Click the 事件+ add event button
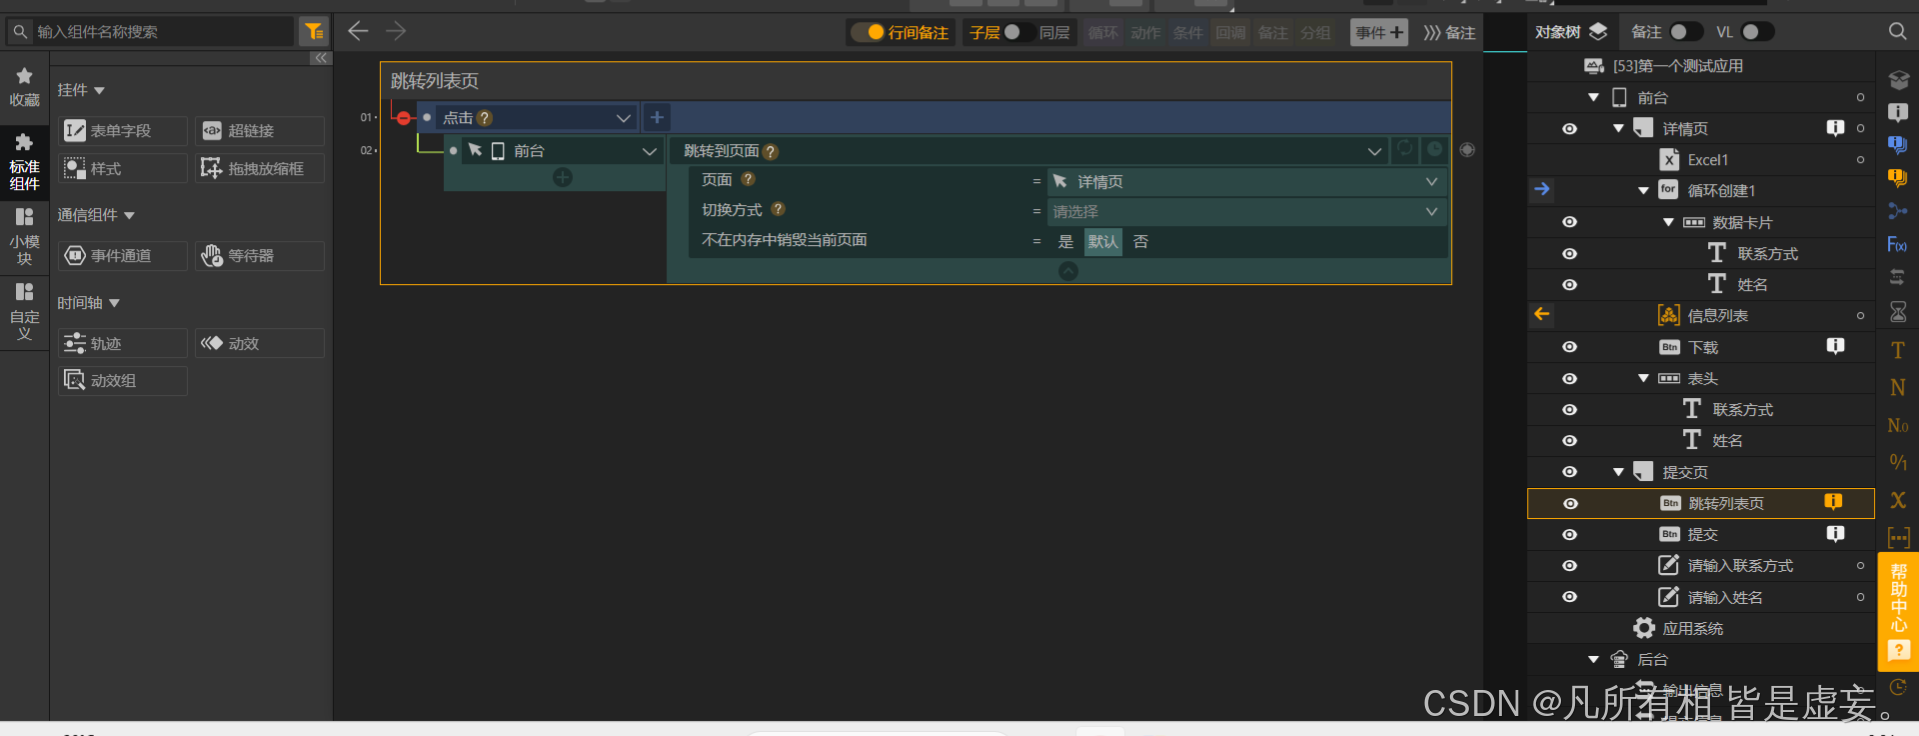Image resolution: width=1919 pixels, height=736 pixels. [x=1379, y=32]
